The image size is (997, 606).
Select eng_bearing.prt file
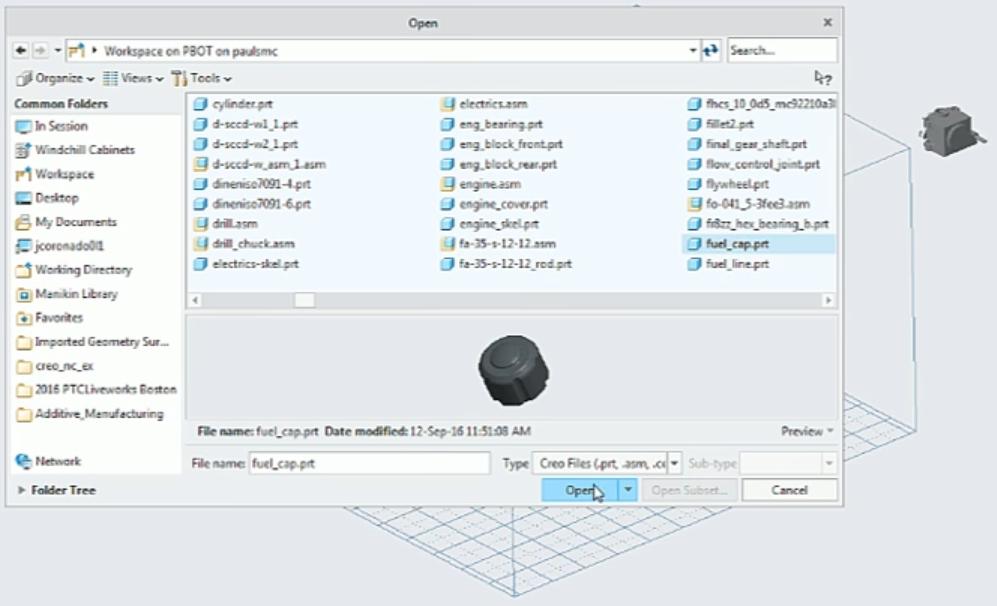(x=492, y=124)
